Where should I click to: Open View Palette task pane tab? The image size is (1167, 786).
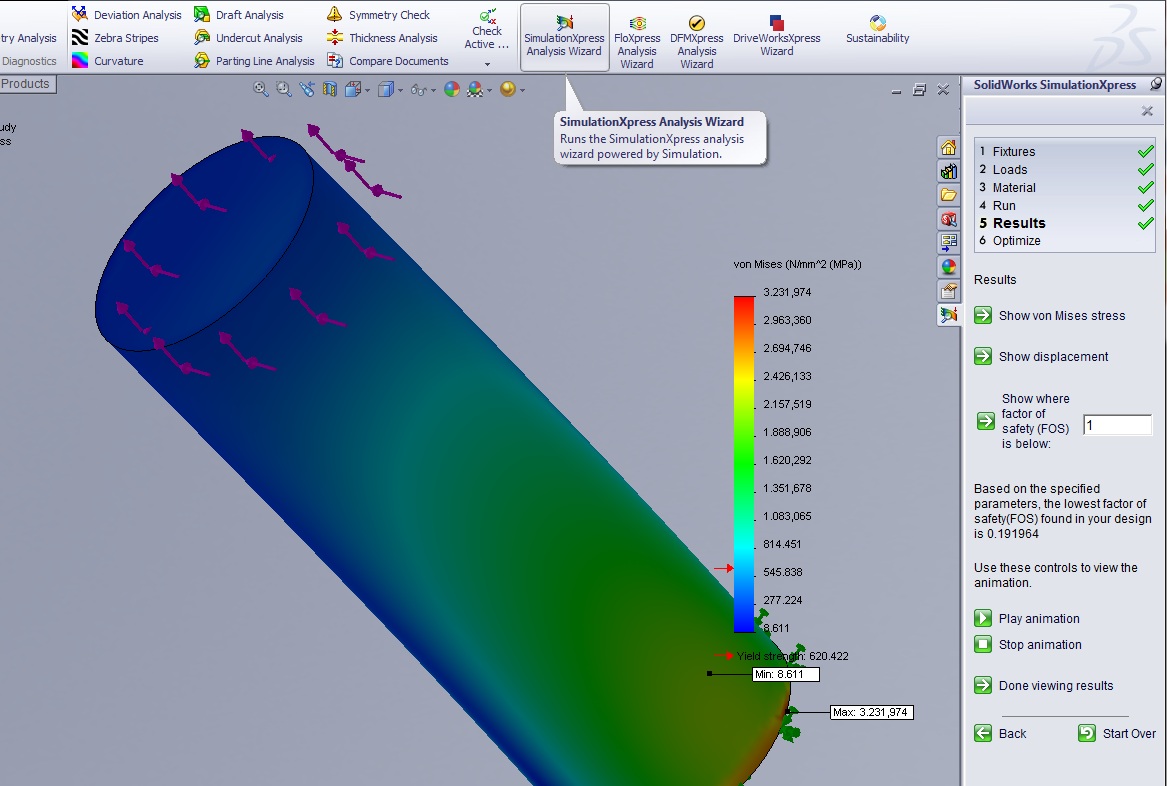pos(948,243)
